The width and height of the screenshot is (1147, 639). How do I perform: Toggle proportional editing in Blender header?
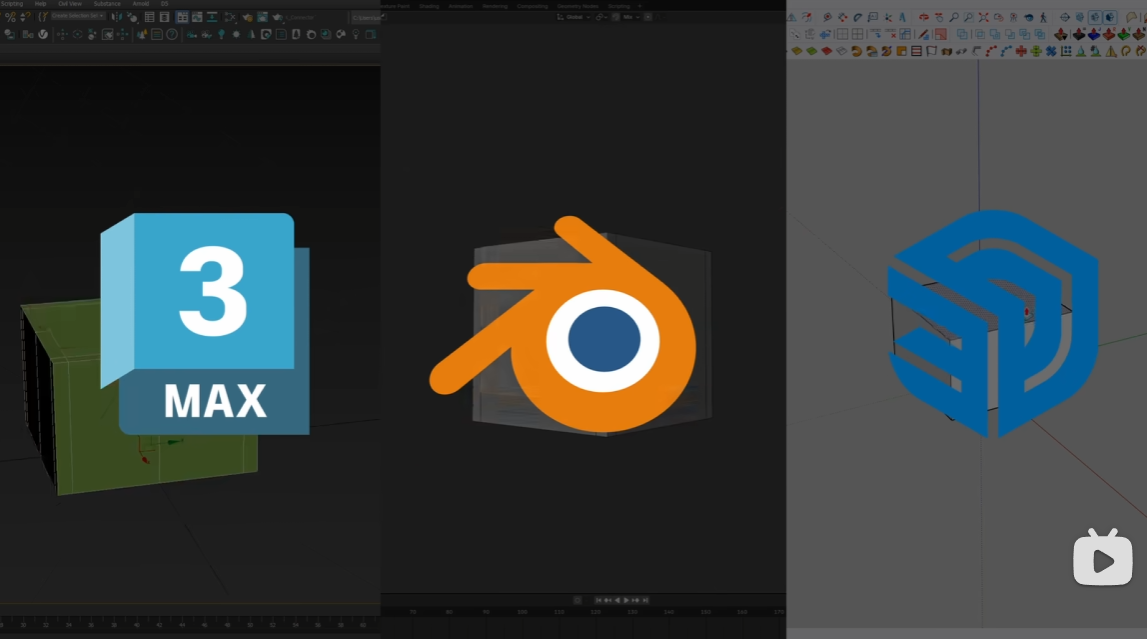click(648, 17)
